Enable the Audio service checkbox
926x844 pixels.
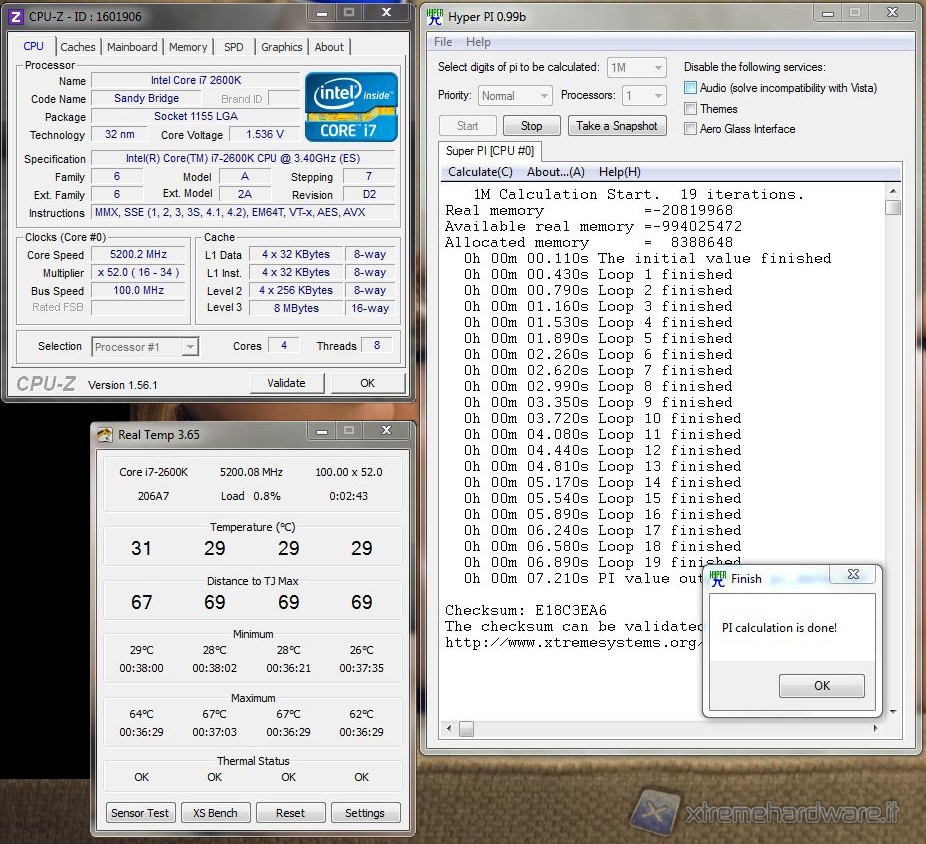pyautogui.click(x=690, y=88)
